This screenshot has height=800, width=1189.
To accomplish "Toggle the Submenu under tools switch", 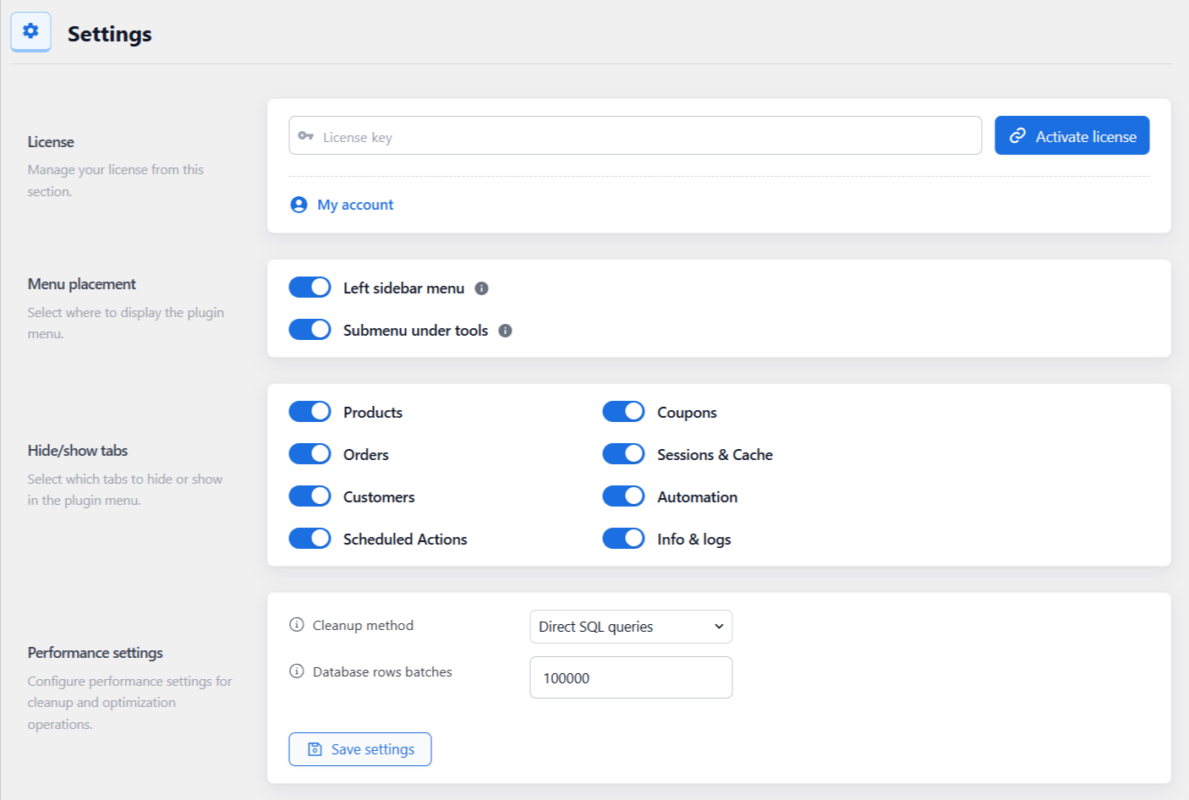I will pyautogui.click(x=310, y=330).
